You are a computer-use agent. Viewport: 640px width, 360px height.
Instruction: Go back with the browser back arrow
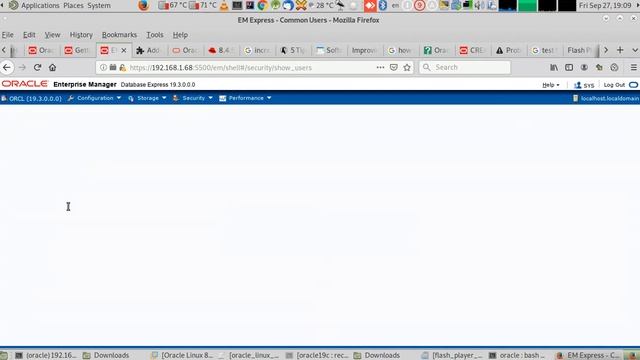coord(7,67)
